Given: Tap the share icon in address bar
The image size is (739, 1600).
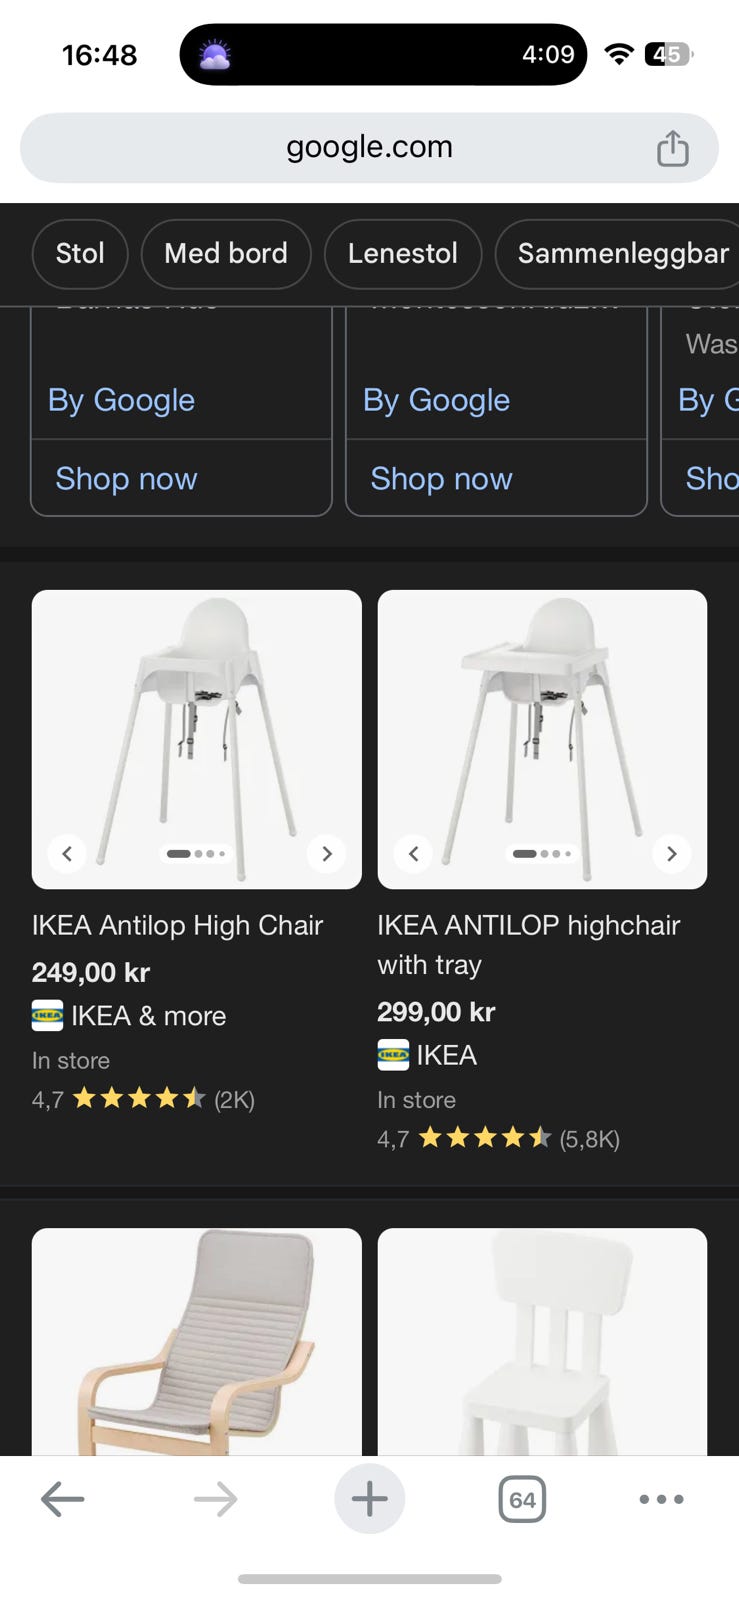Looking at the screenshot, I should (x=672, y=148).
